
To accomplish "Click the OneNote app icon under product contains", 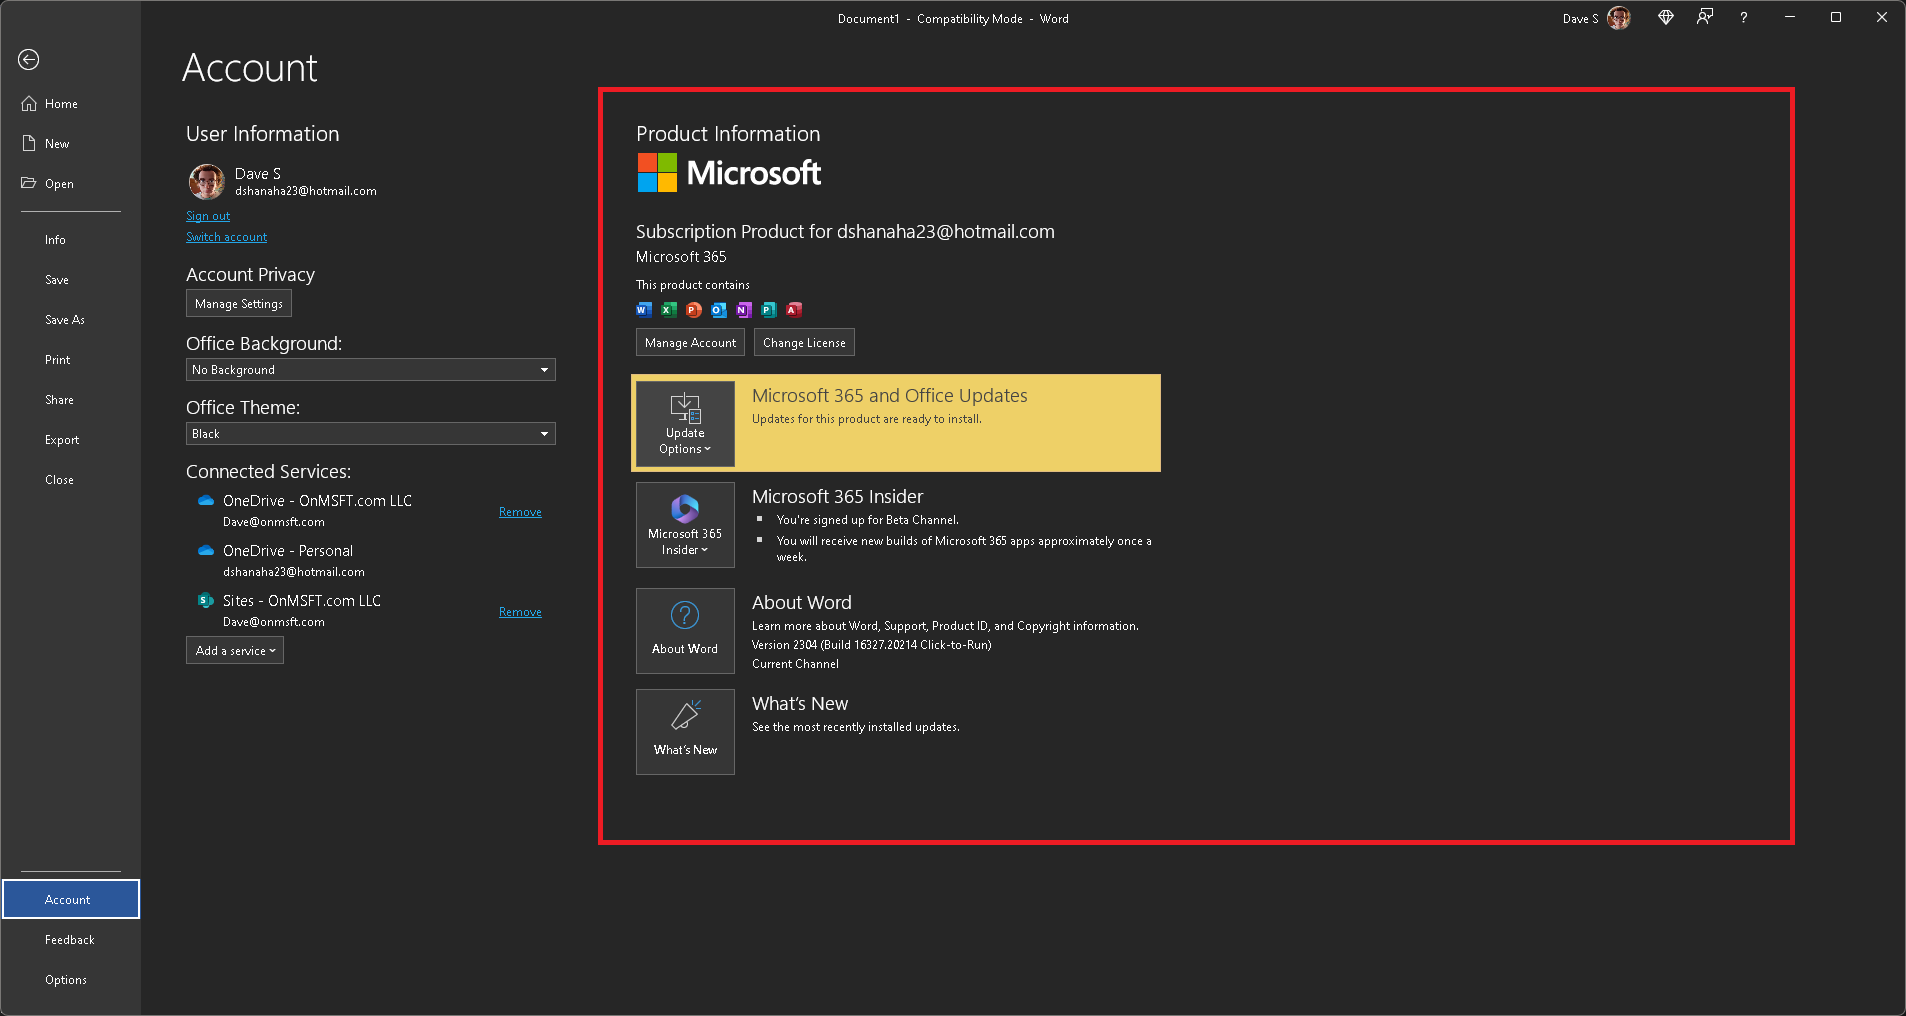I will point(744,310).
